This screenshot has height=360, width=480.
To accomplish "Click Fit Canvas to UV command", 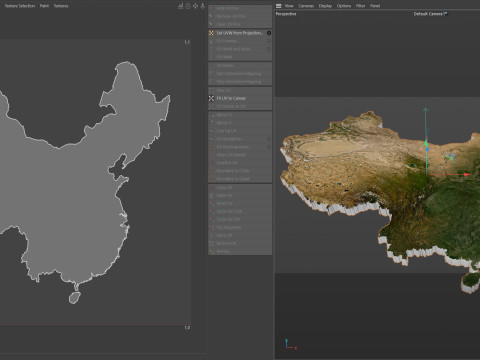I will click(240, 106).
